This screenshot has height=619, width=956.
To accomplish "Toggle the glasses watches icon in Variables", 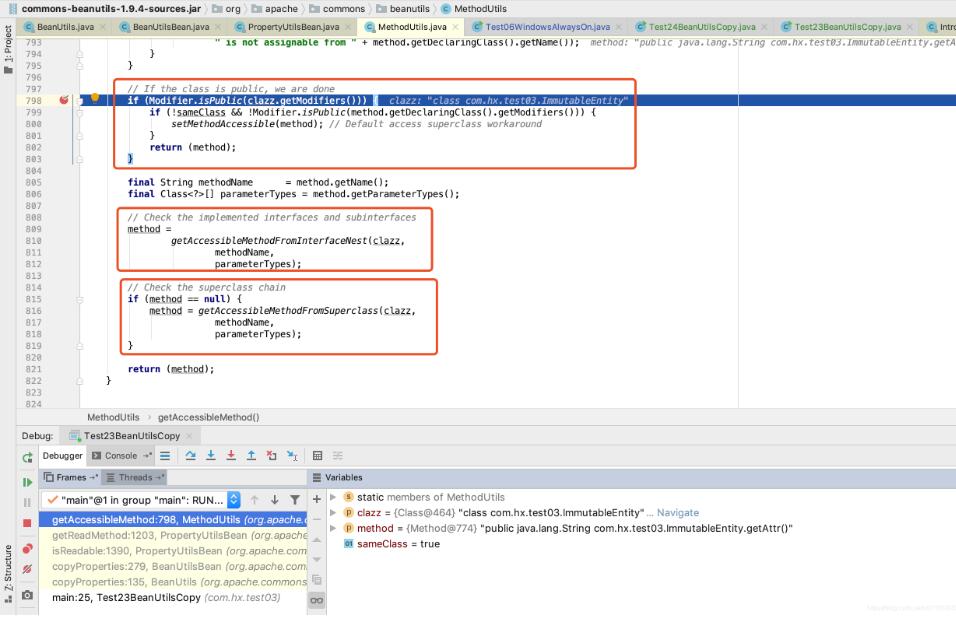I will coord(317,599).
